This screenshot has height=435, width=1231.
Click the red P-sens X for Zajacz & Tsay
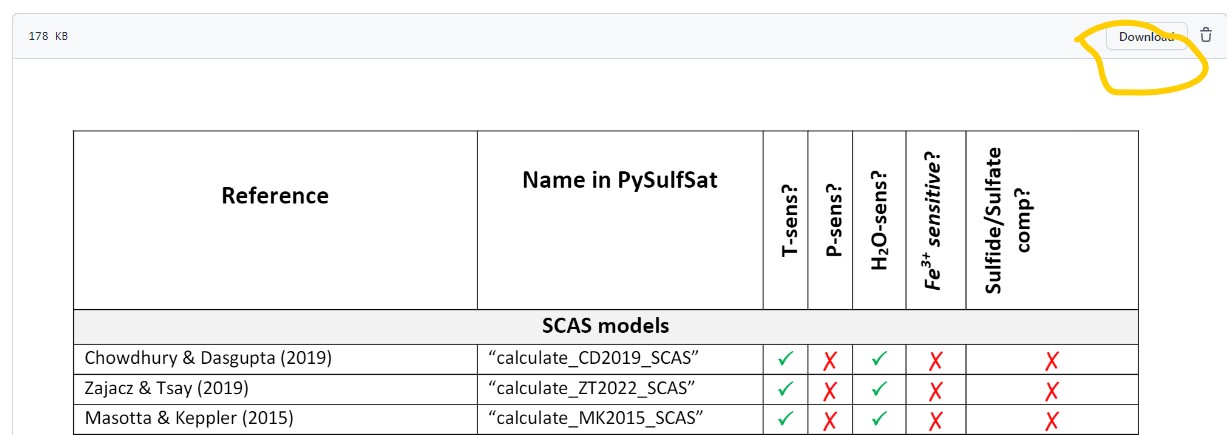[x=830, y=390]
